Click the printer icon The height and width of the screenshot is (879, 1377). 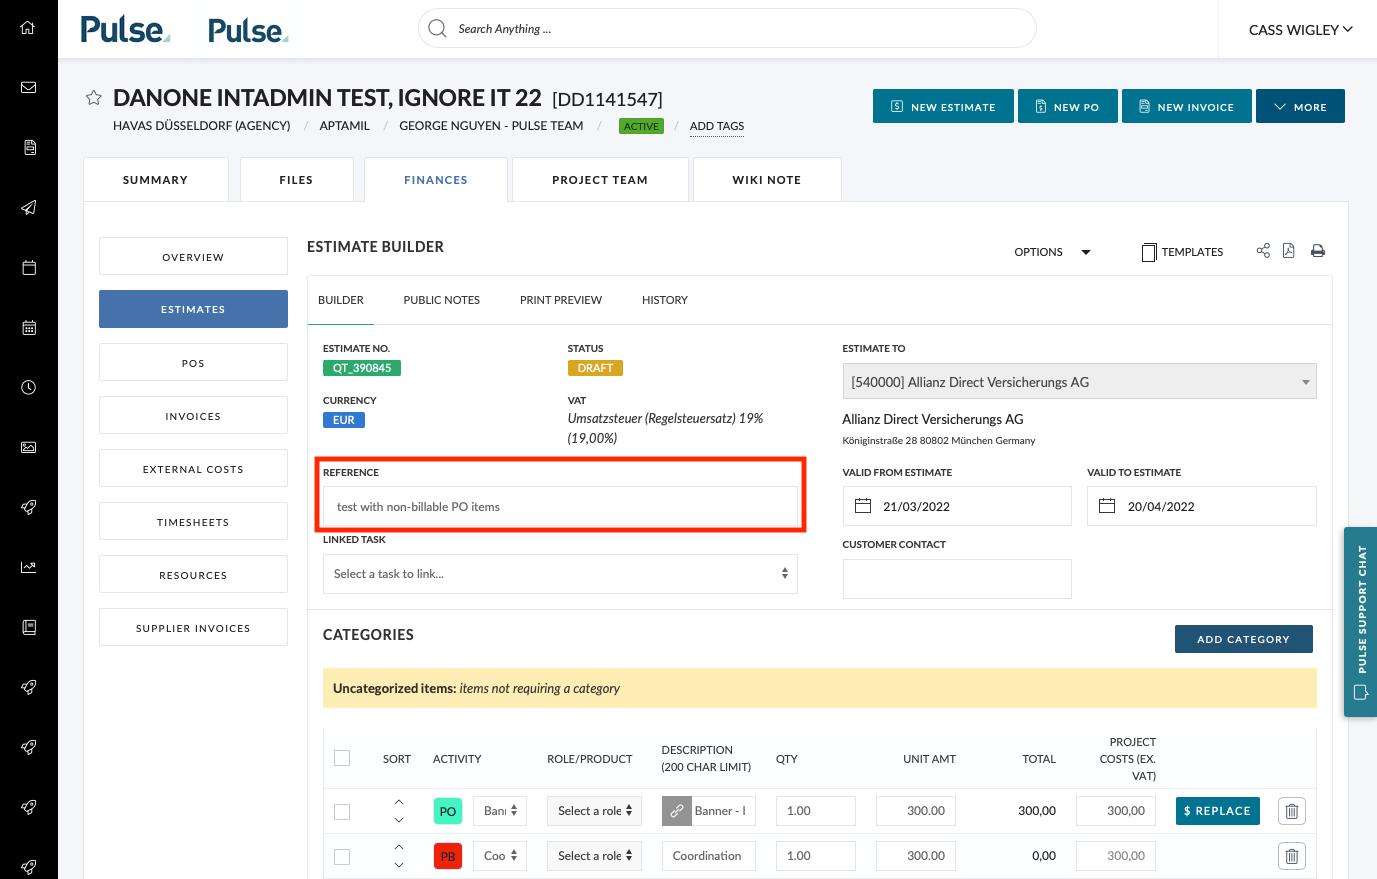coord(1318,251)
